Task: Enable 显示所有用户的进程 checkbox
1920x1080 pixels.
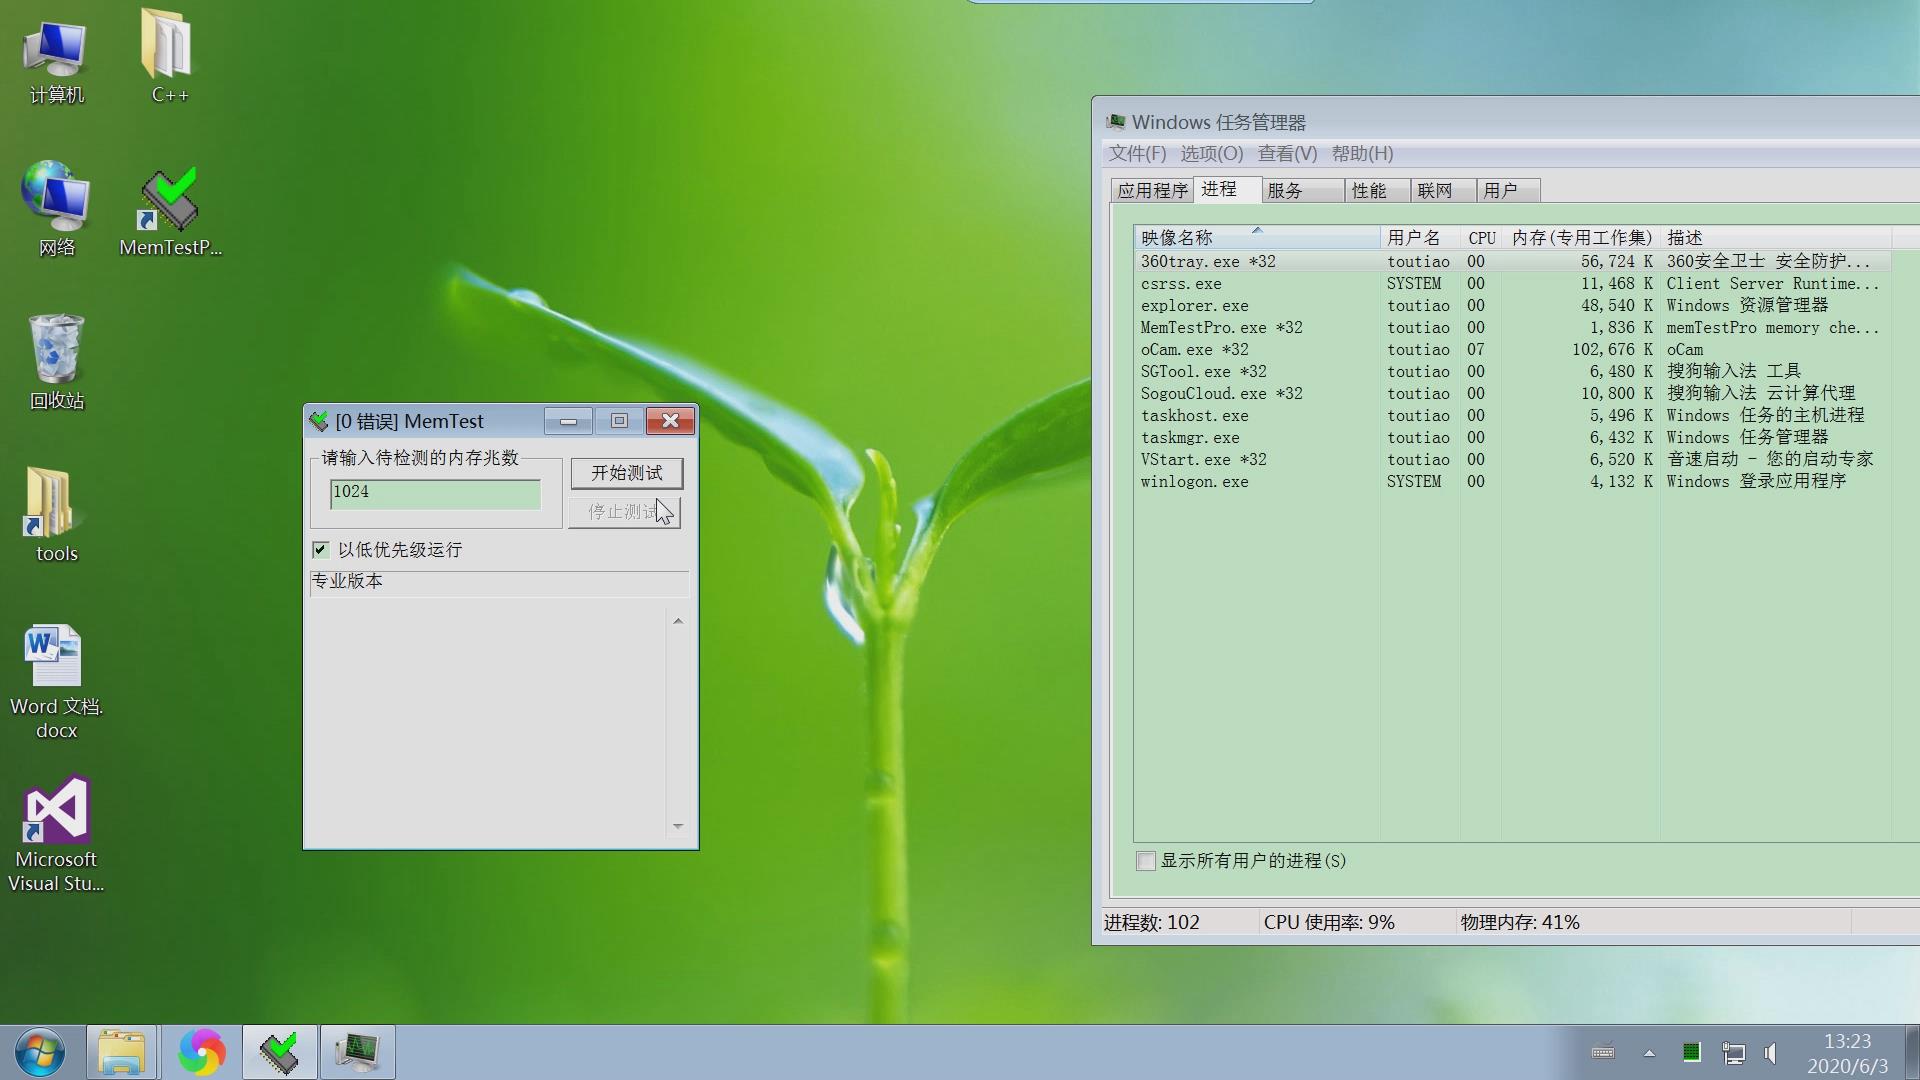Action: 1146,861
